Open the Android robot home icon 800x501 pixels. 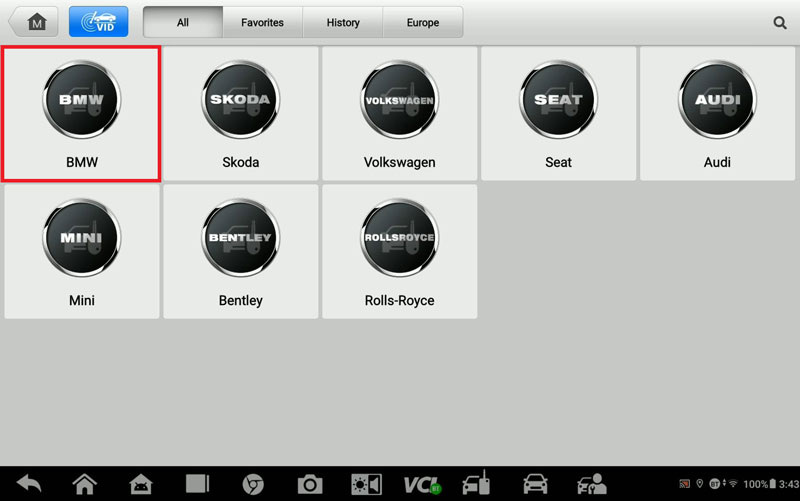141,484
